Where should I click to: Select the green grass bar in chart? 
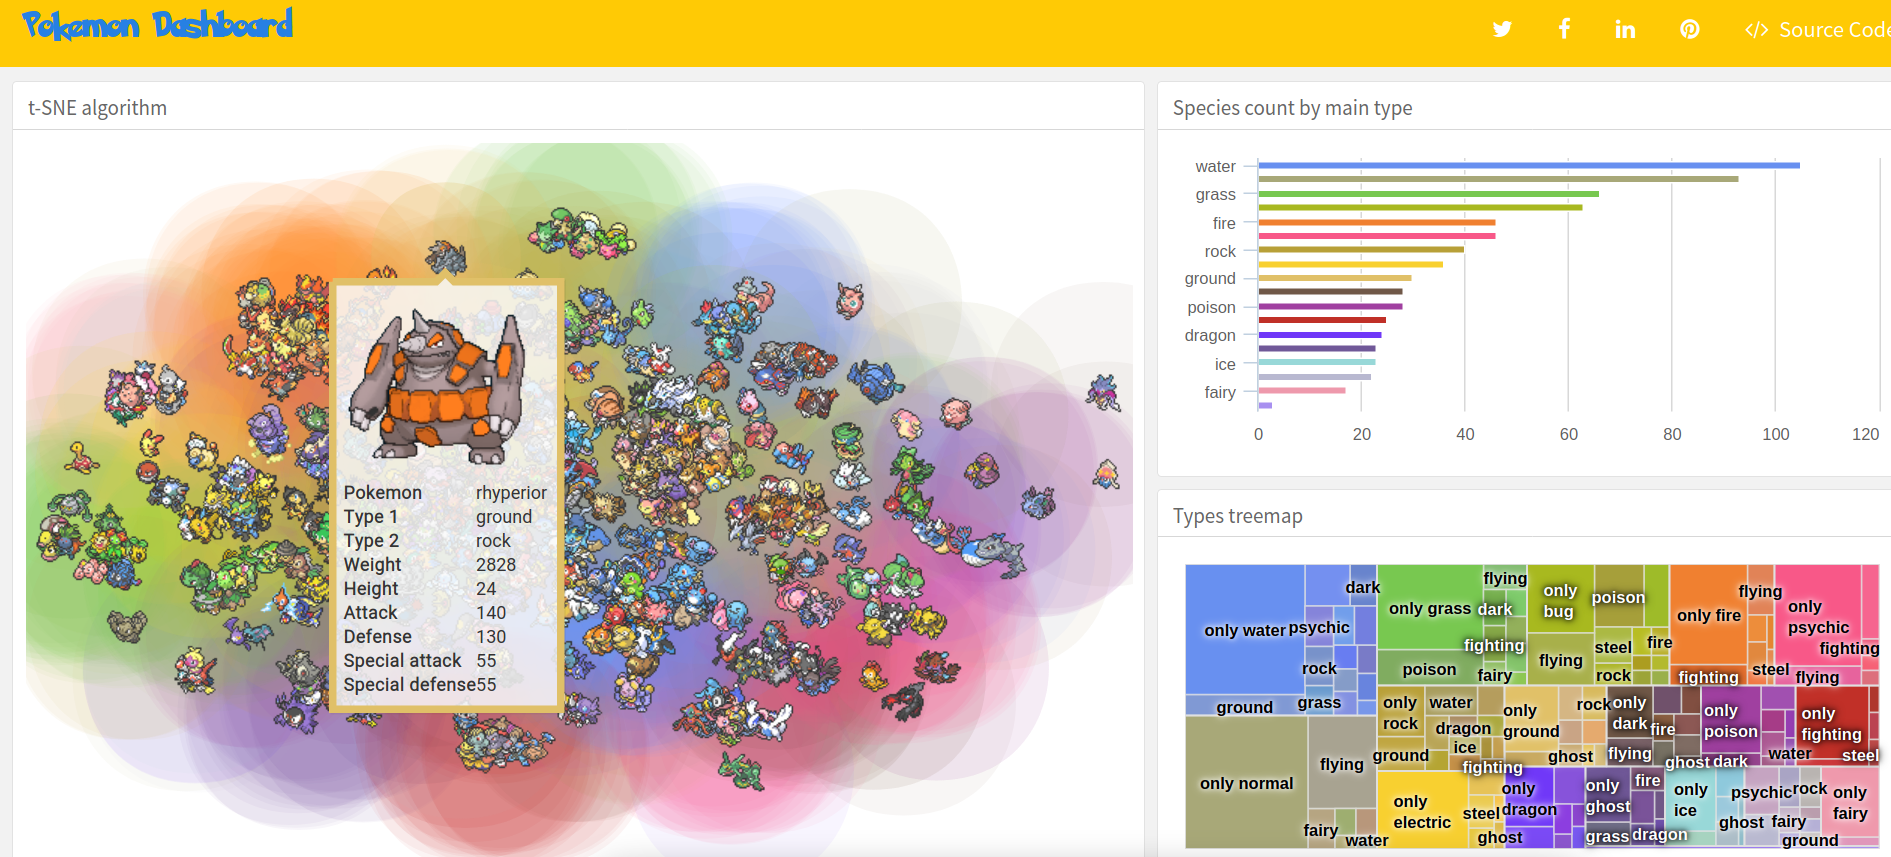pos(1428,194)
